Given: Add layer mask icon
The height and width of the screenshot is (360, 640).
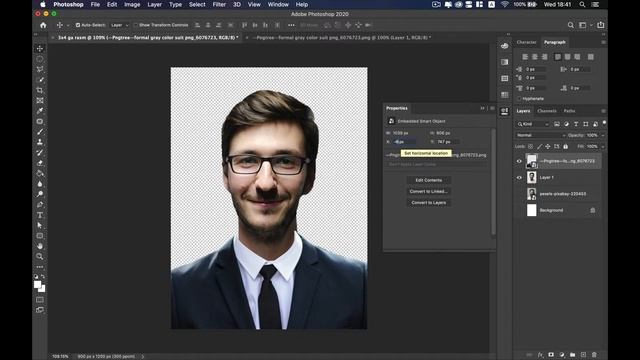Looking at the screenshot, I should (x=551, y=355).
